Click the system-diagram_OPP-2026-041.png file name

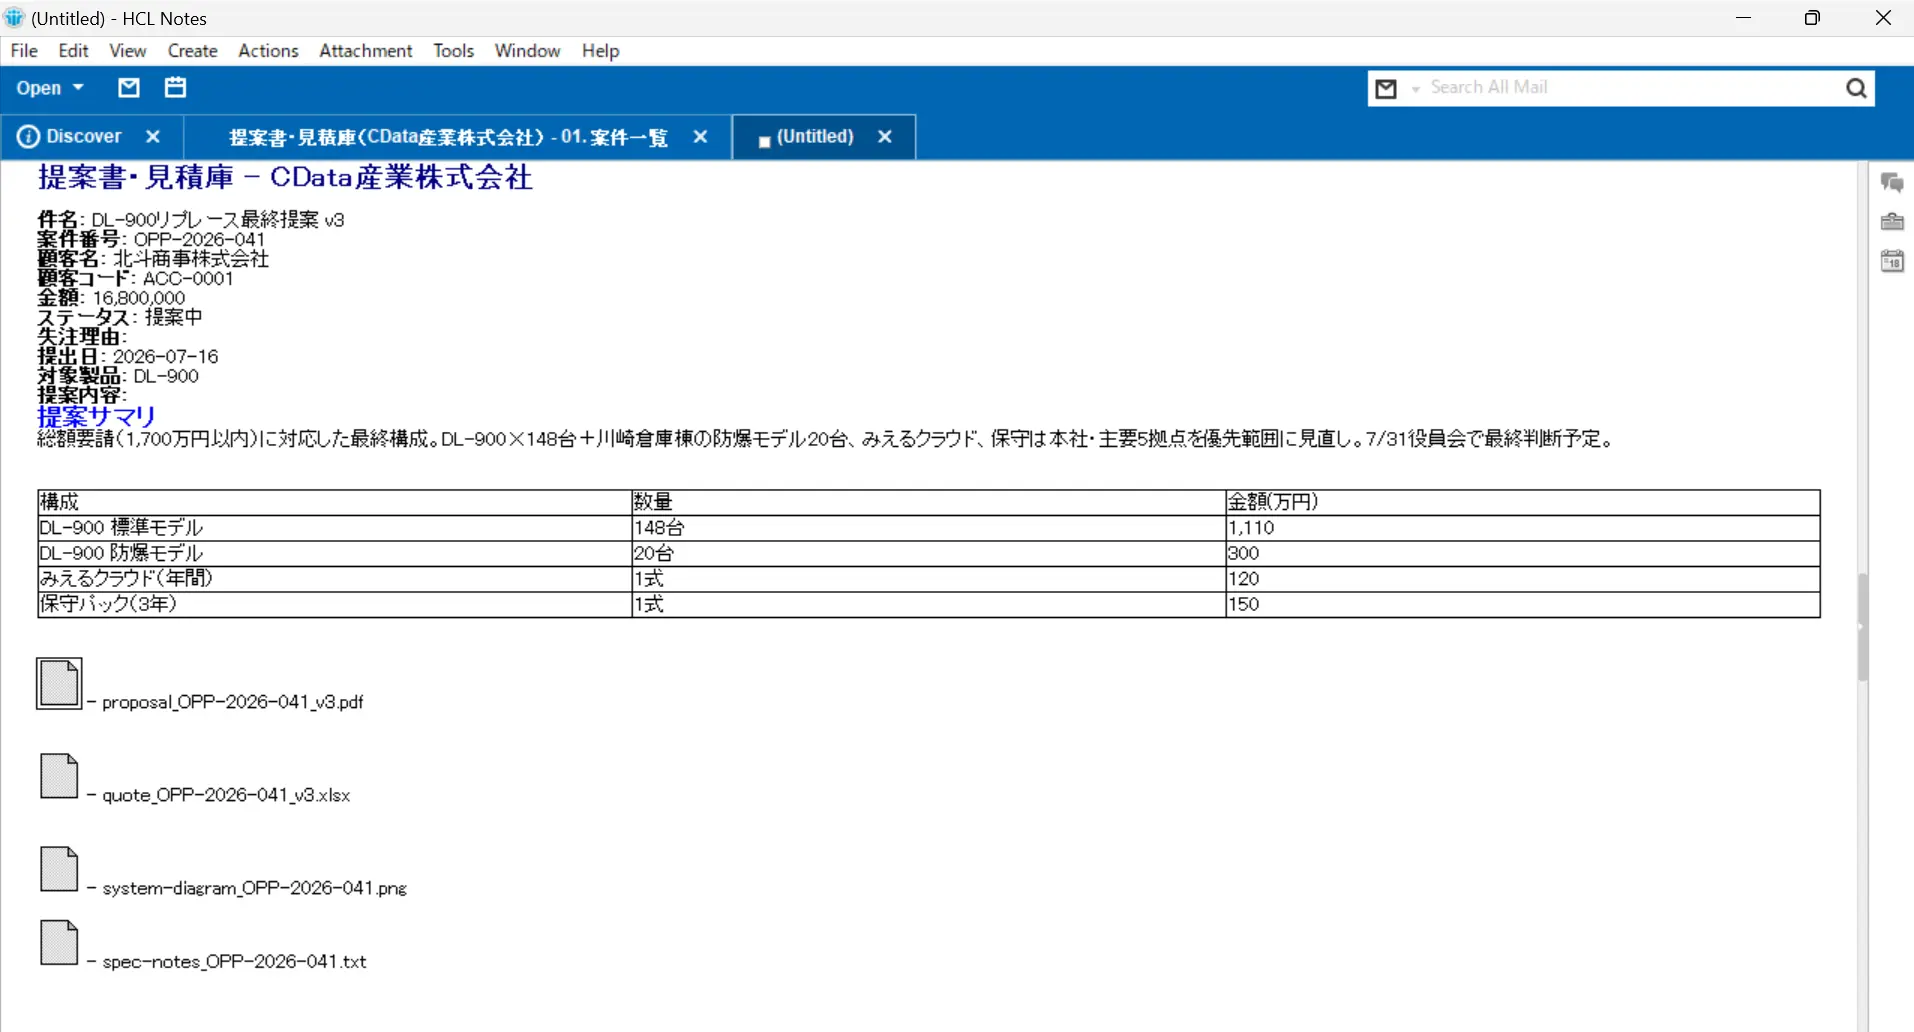254,889
